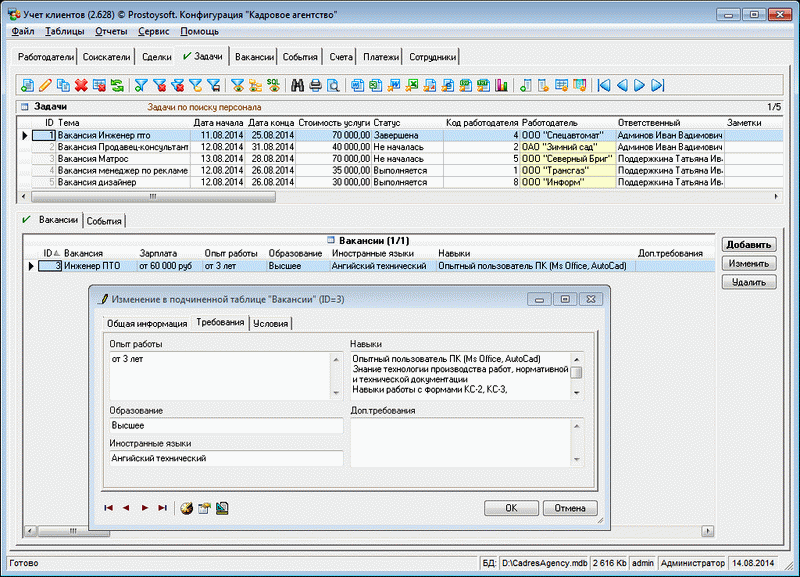Viewport: 800px width, 577px height.
Task: Open the Общая информация dialog tab
Action: (147, 323)
